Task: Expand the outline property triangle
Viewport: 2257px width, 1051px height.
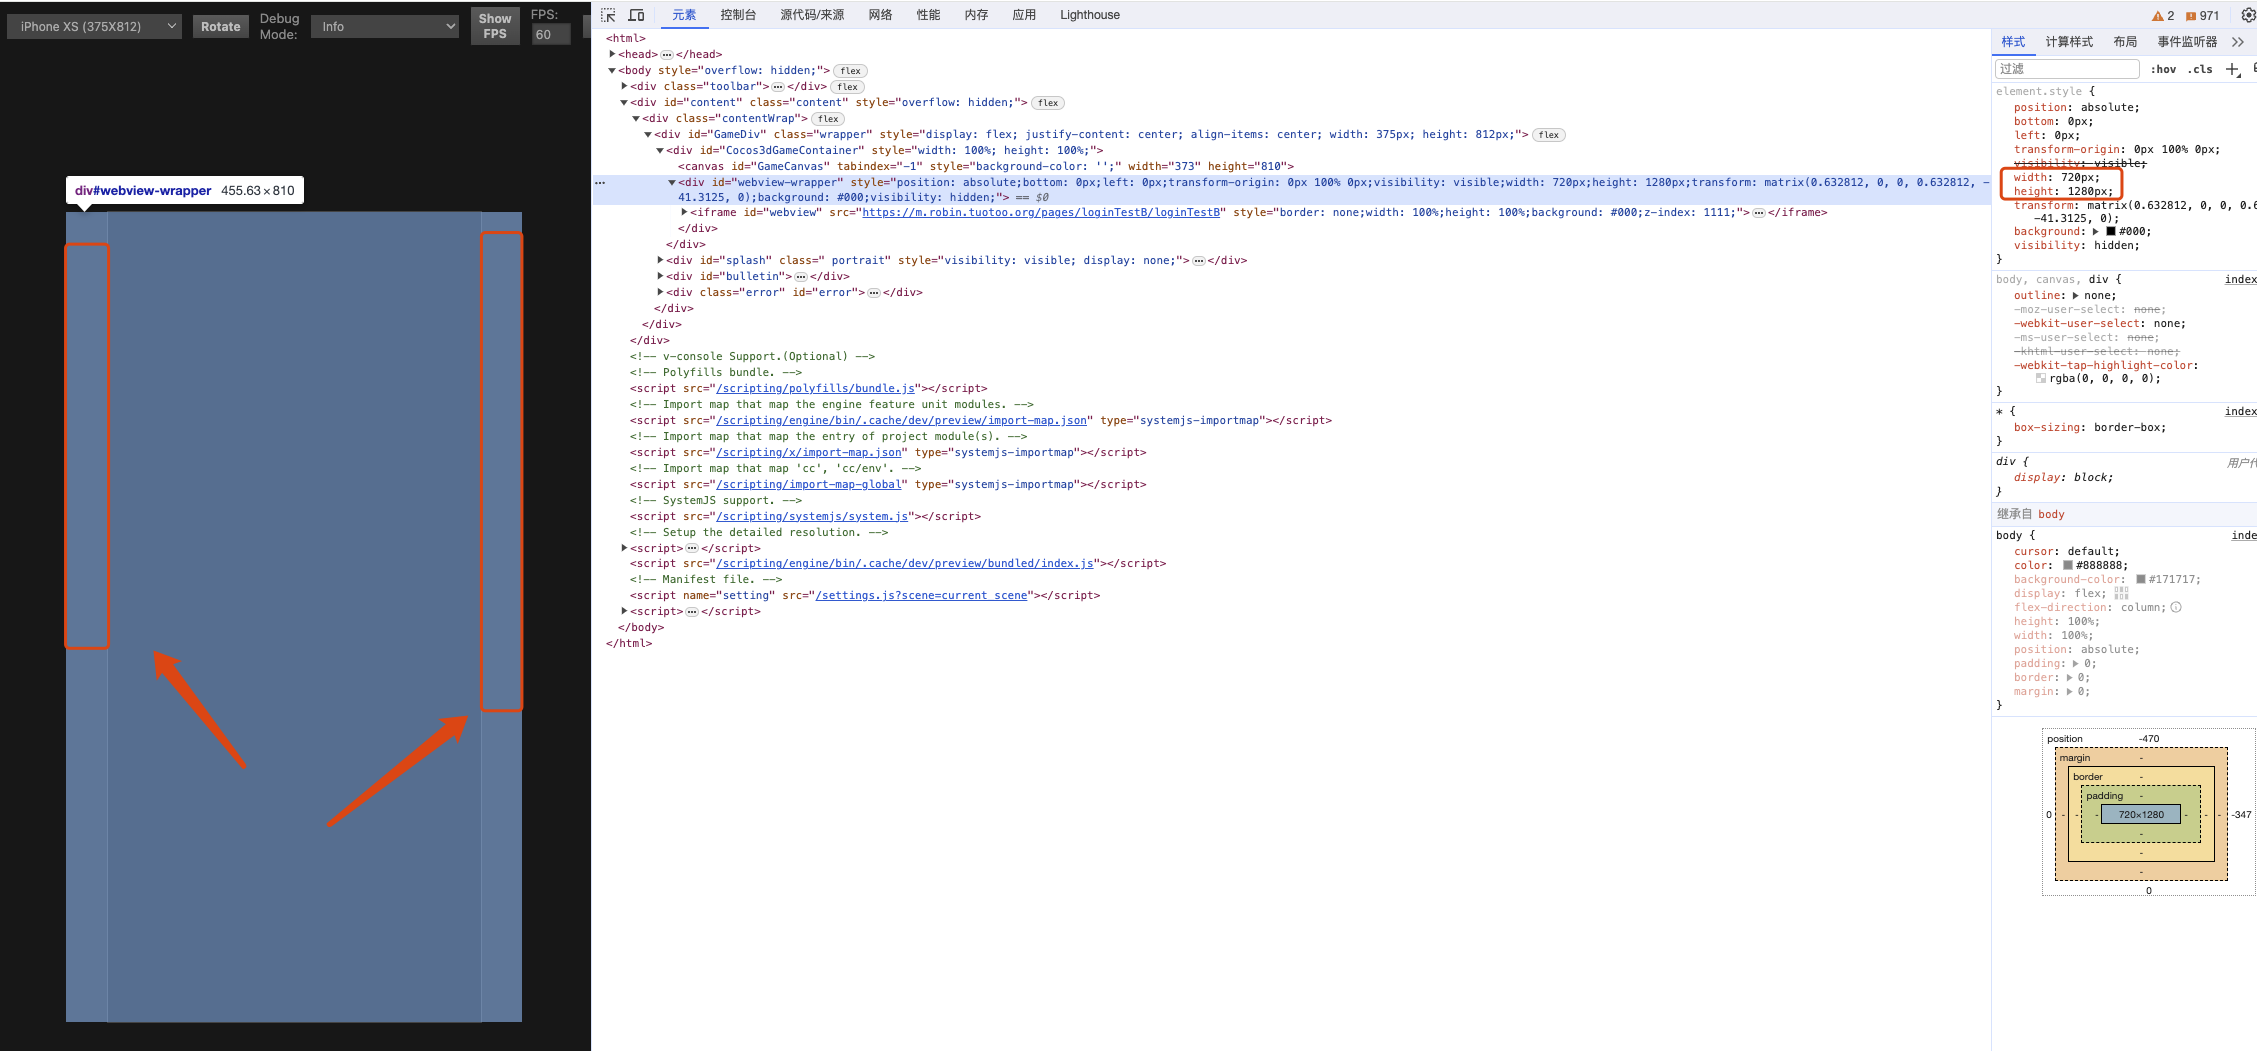Action: 2075,295
